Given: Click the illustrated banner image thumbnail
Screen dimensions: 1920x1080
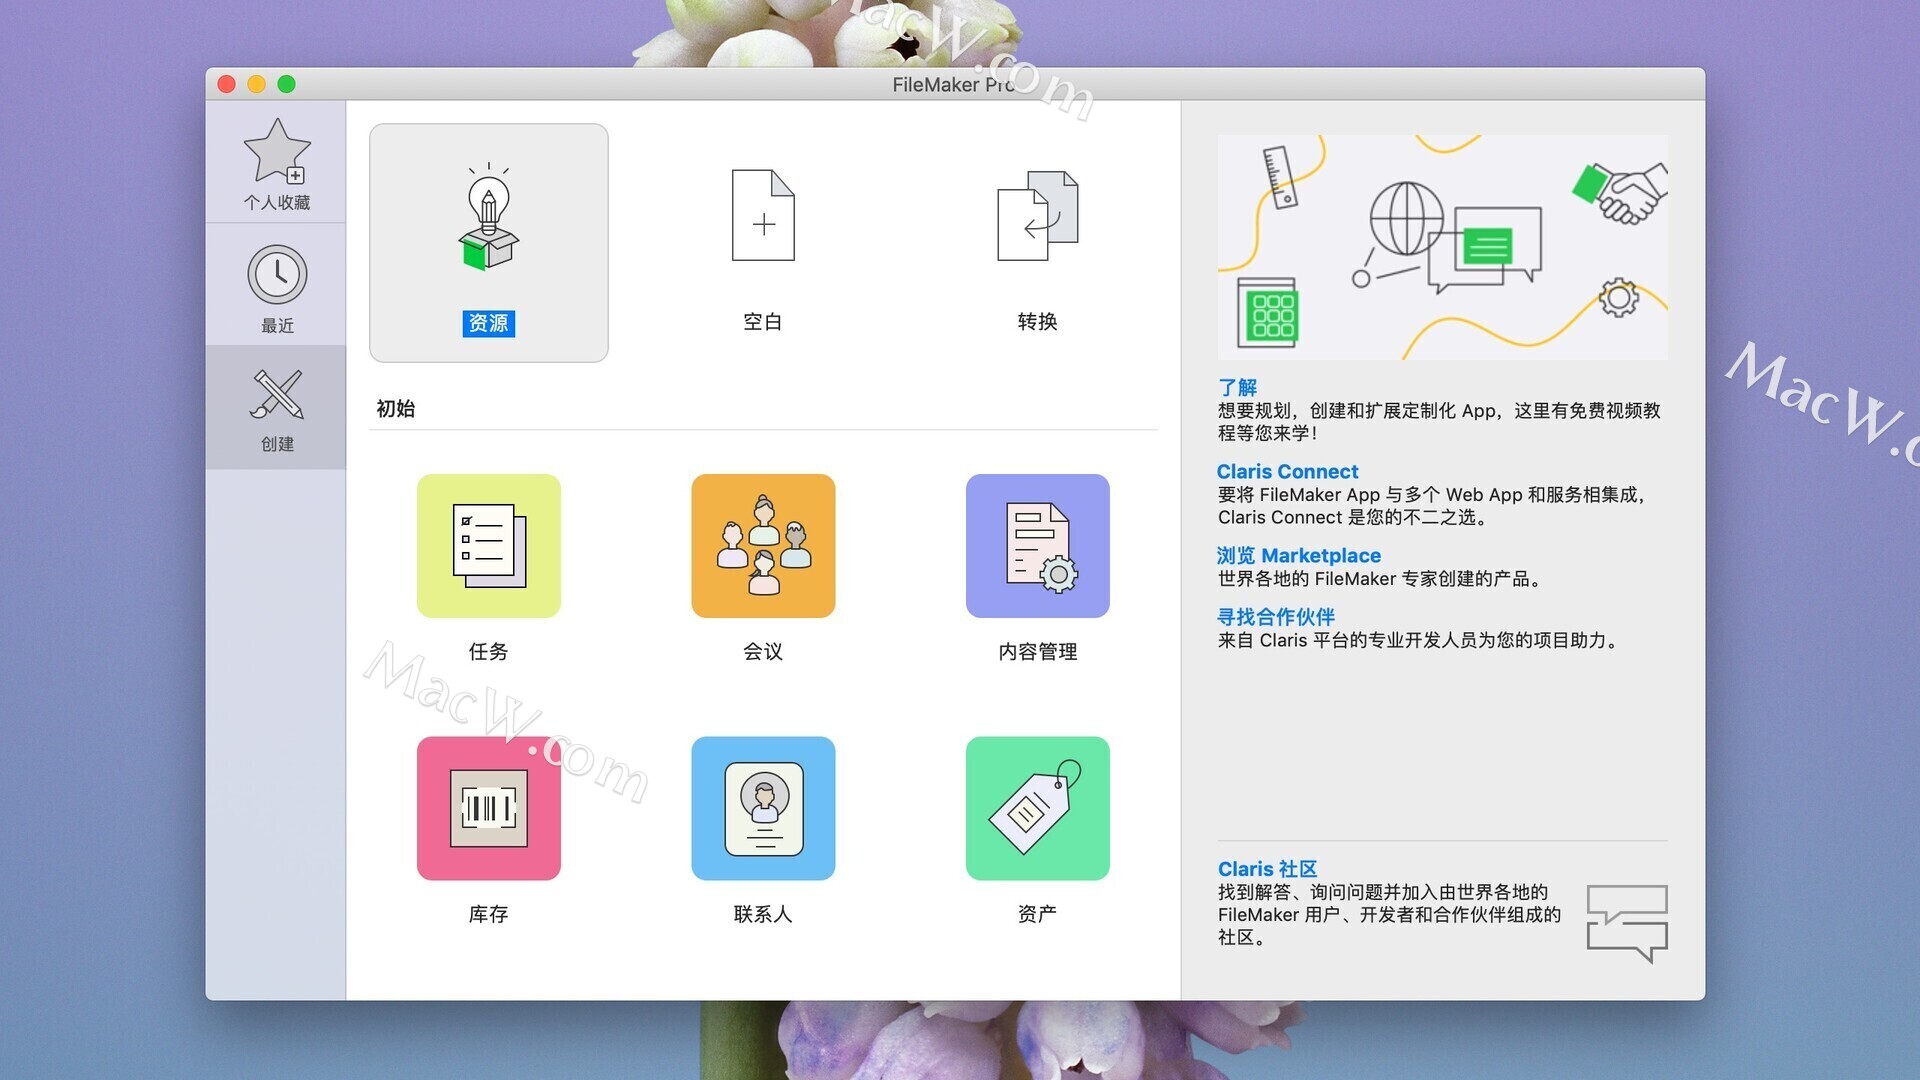Looking at the screenshot, I should [1443, 247].
